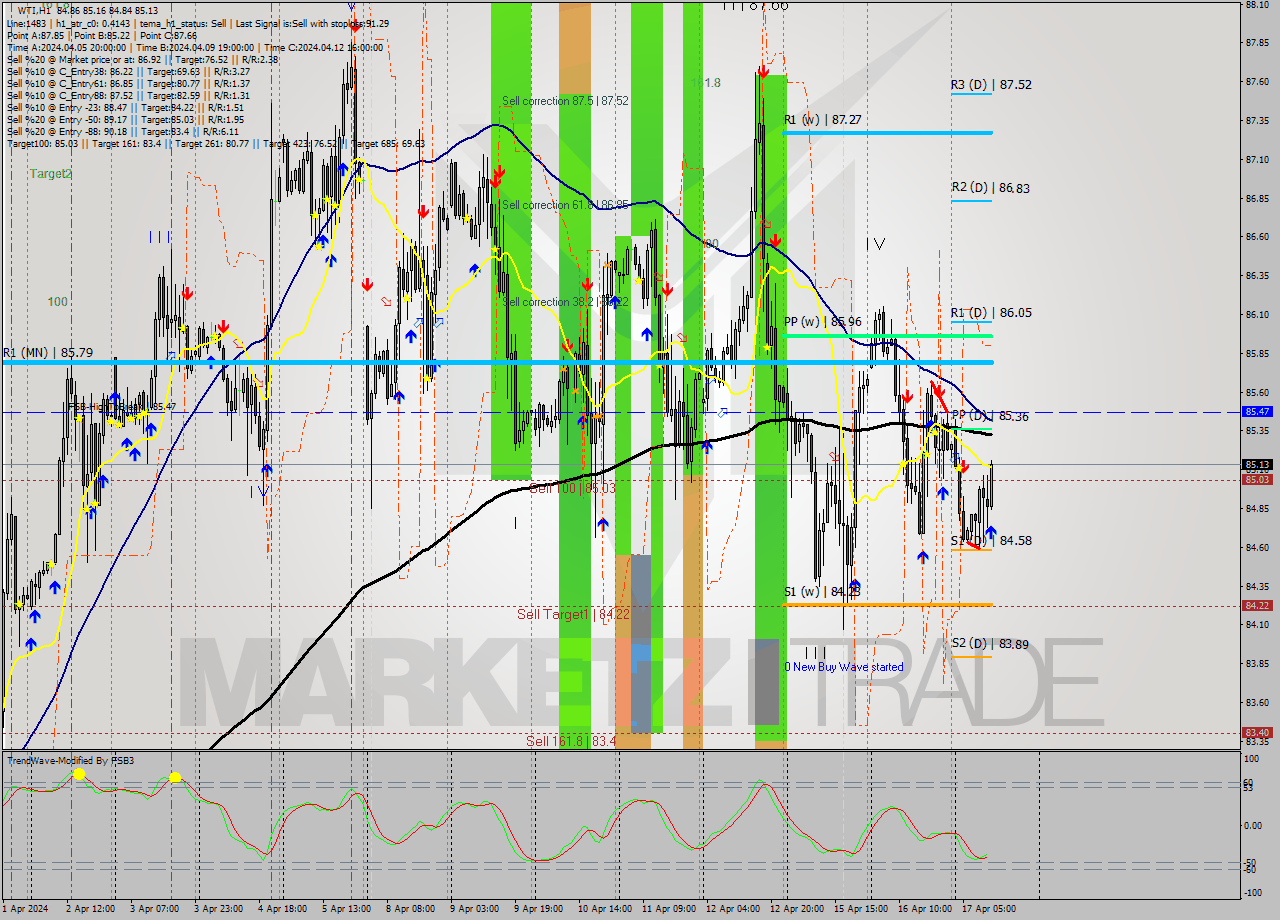Click the 'TrendWave-Modified By FSB3' indicator title
Viewport: 1280px width, 920px height.
click(x=71, y=761)
